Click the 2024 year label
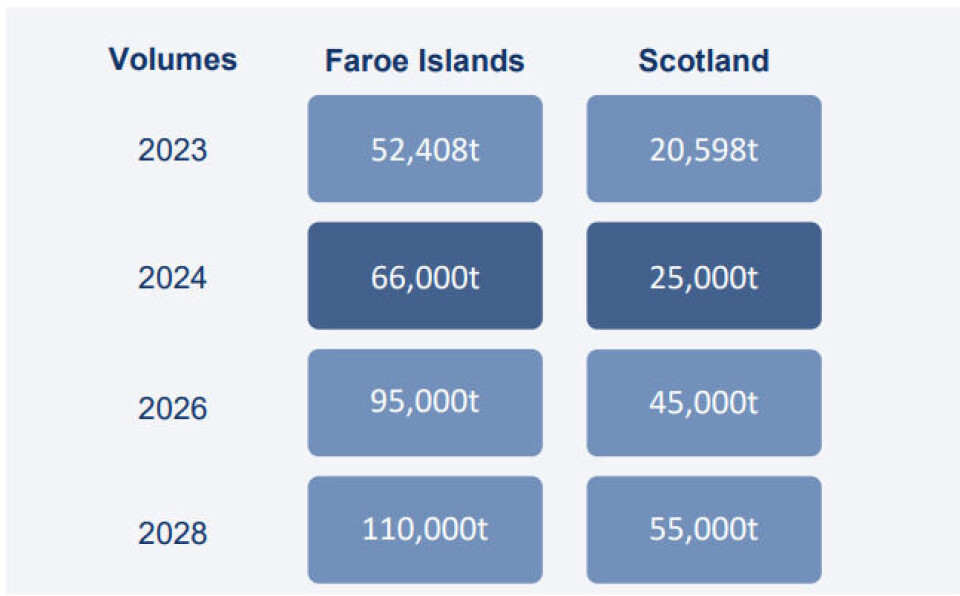The height and width of the screenshot is (596, 960). 173,277
